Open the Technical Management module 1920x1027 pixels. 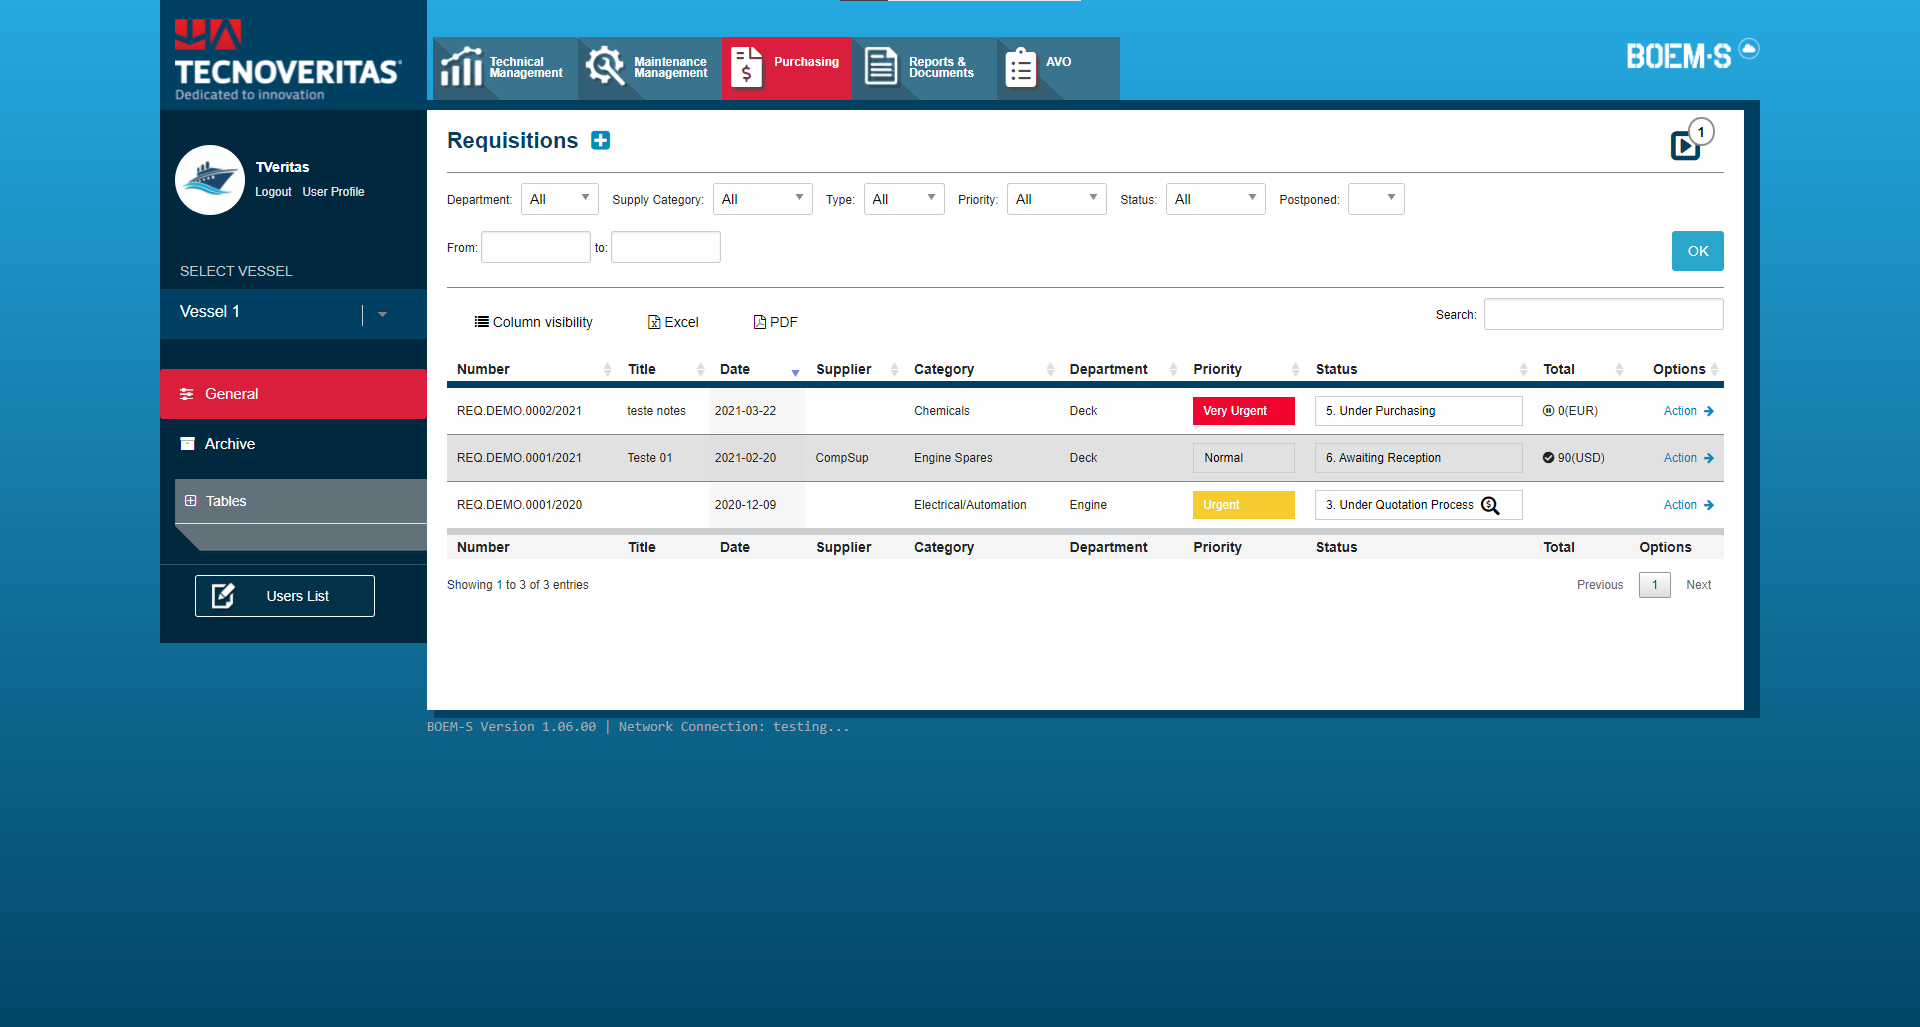(x=505, y=67)
